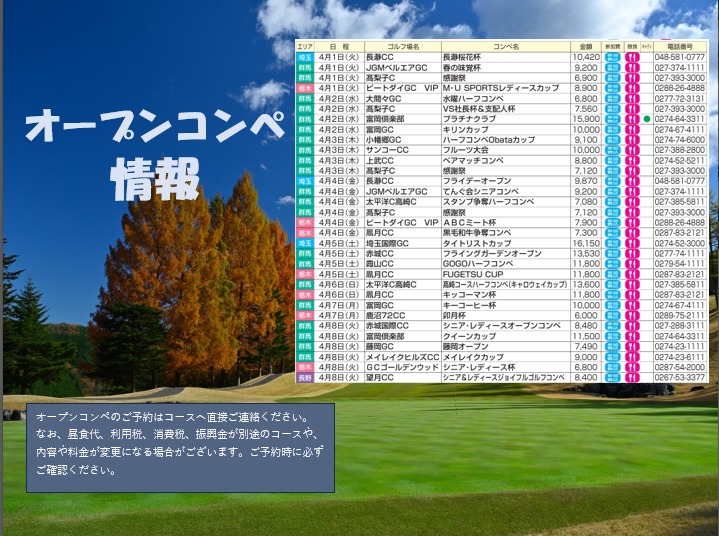Click the blue fee badge in フライデーオープン row
719x536 pixels.
(613, 181)
